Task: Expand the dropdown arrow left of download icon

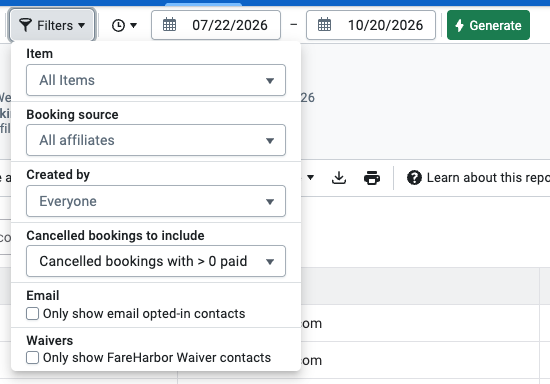Action: 310,177
